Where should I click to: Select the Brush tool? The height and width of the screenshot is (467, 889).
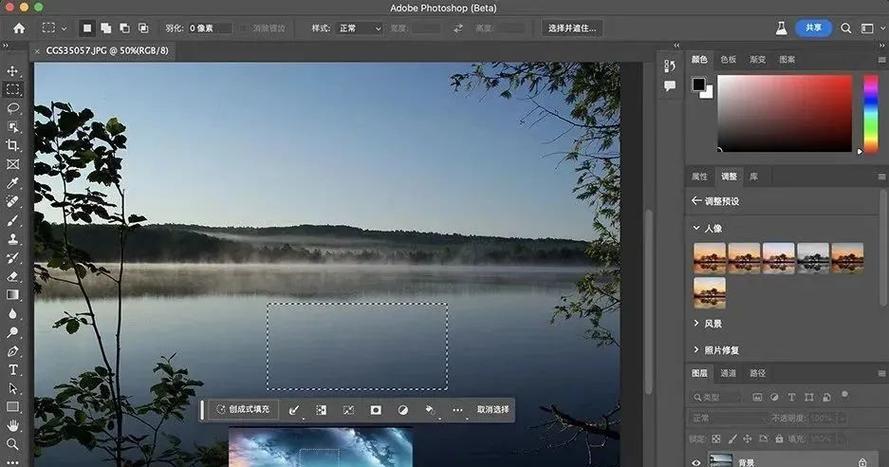point(12,220)
